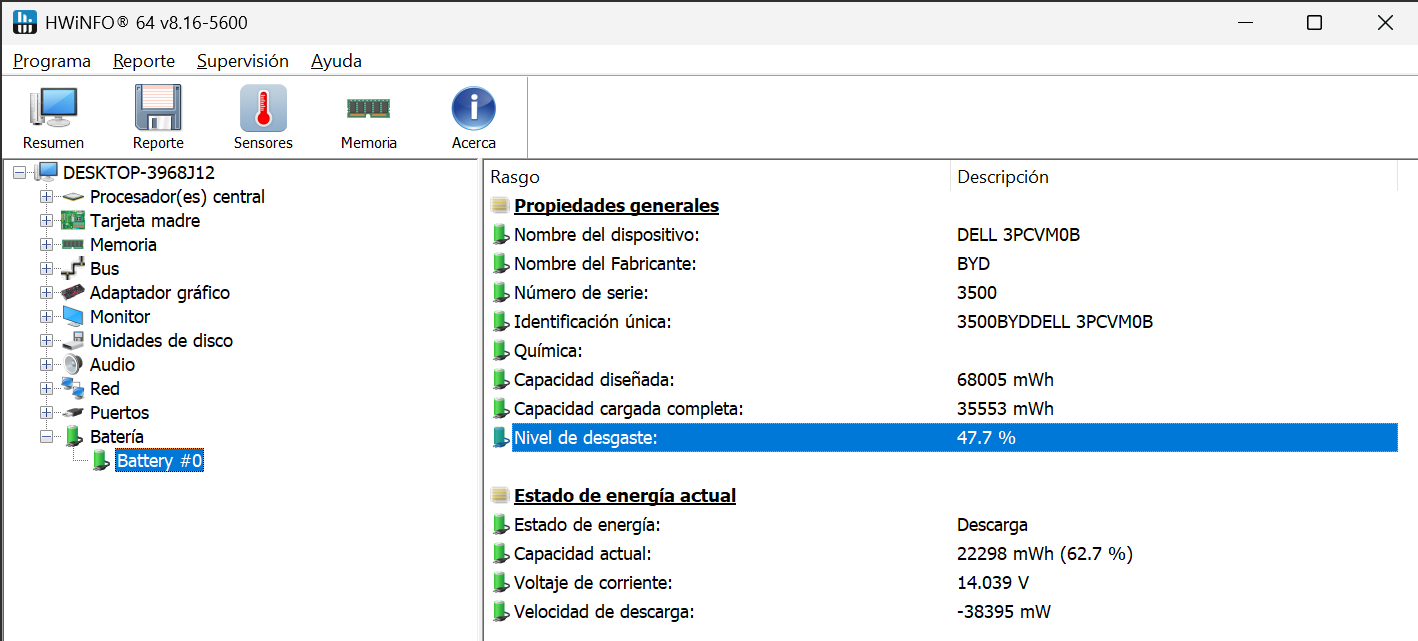Open the Supervisión menu
This screenshot has height=641, width=1418.
click(x=242, y=61)
